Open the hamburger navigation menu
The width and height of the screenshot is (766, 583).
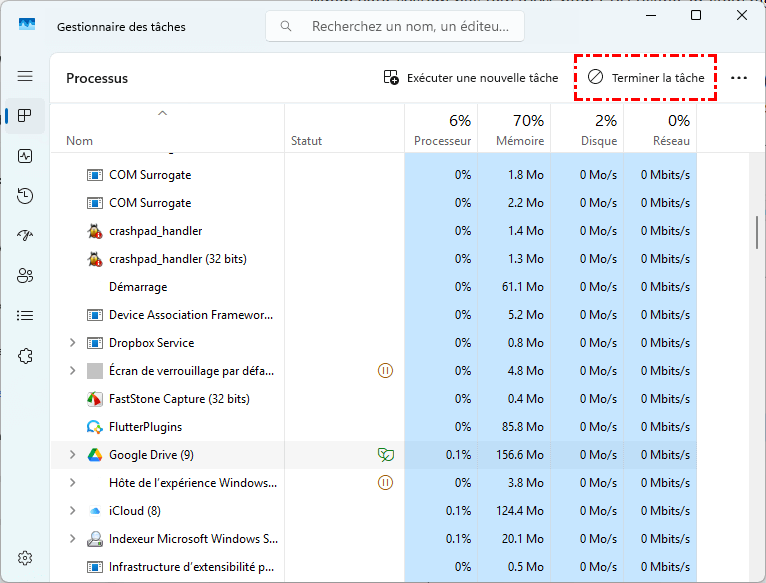(25, 76)
